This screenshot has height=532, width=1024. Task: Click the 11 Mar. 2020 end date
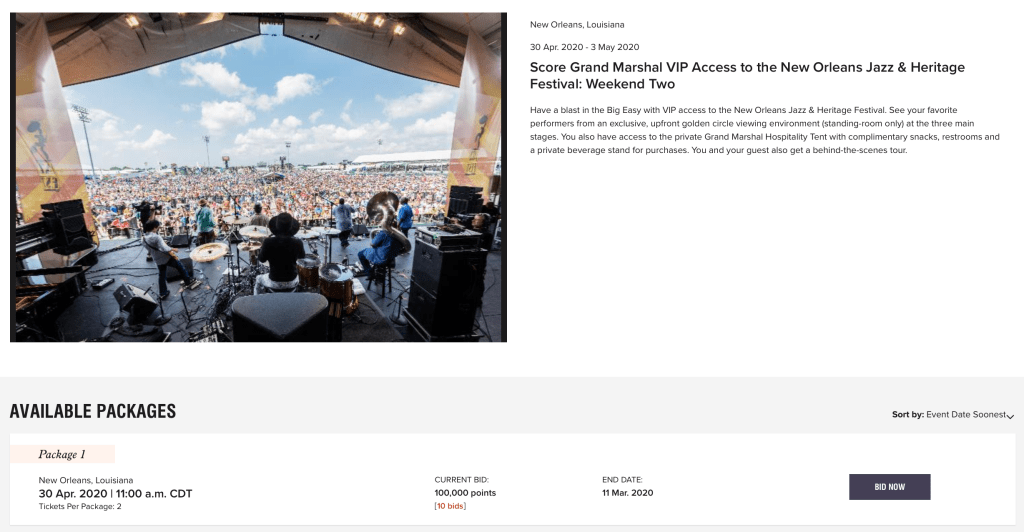628,493
